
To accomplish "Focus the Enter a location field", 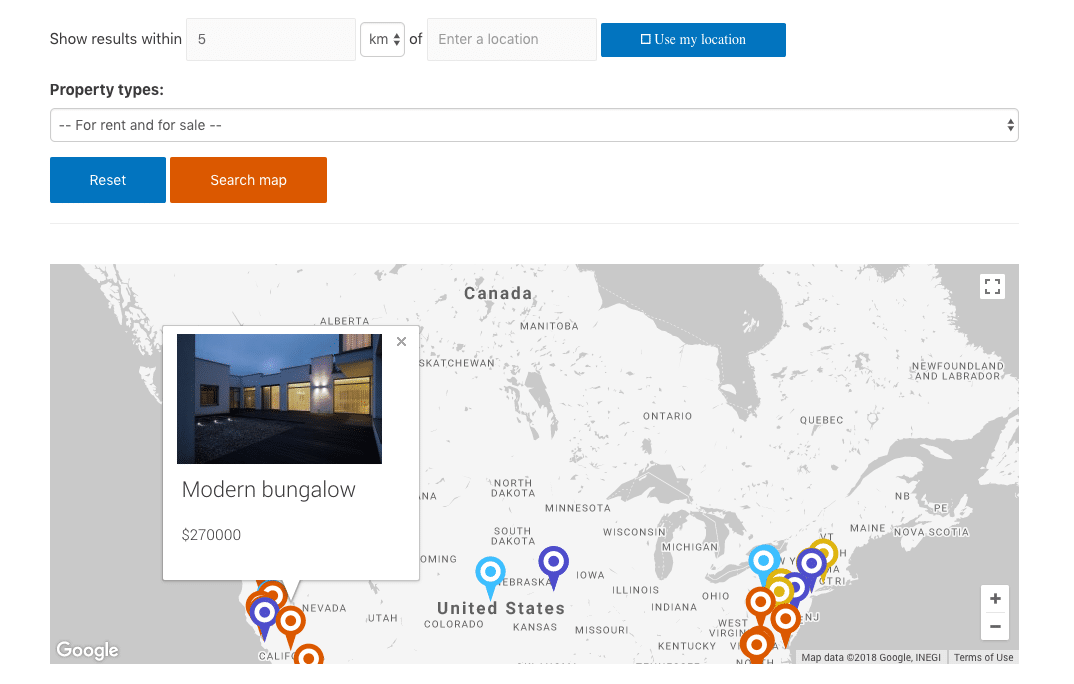I will coord(512,40).
